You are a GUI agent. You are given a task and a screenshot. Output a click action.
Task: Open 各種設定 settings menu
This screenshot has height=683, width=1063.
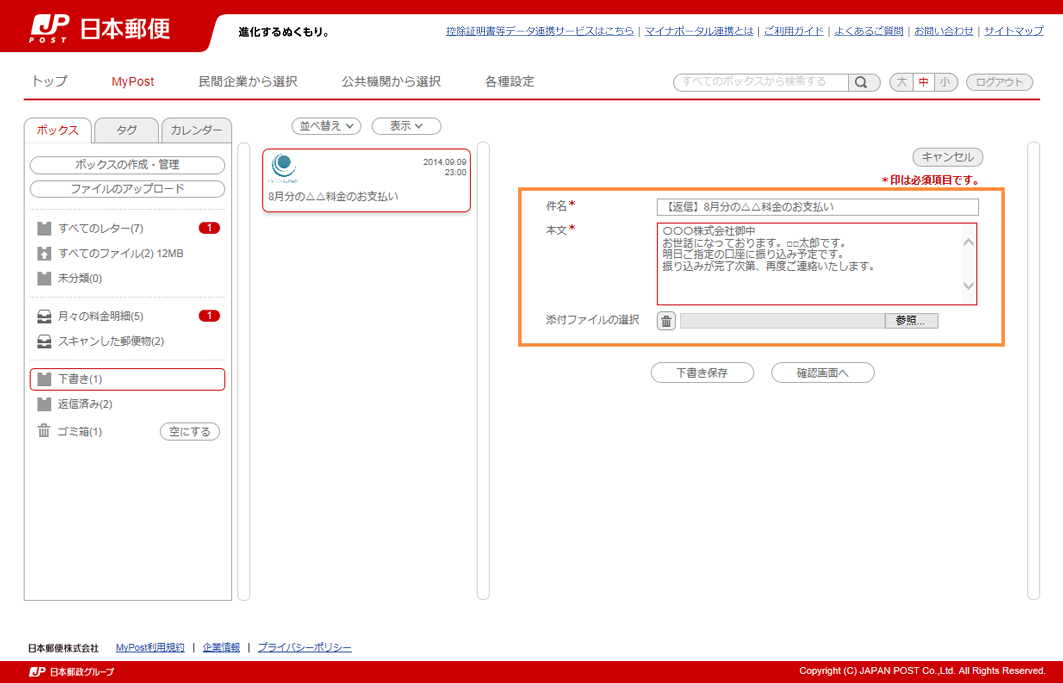pos(510,81)
